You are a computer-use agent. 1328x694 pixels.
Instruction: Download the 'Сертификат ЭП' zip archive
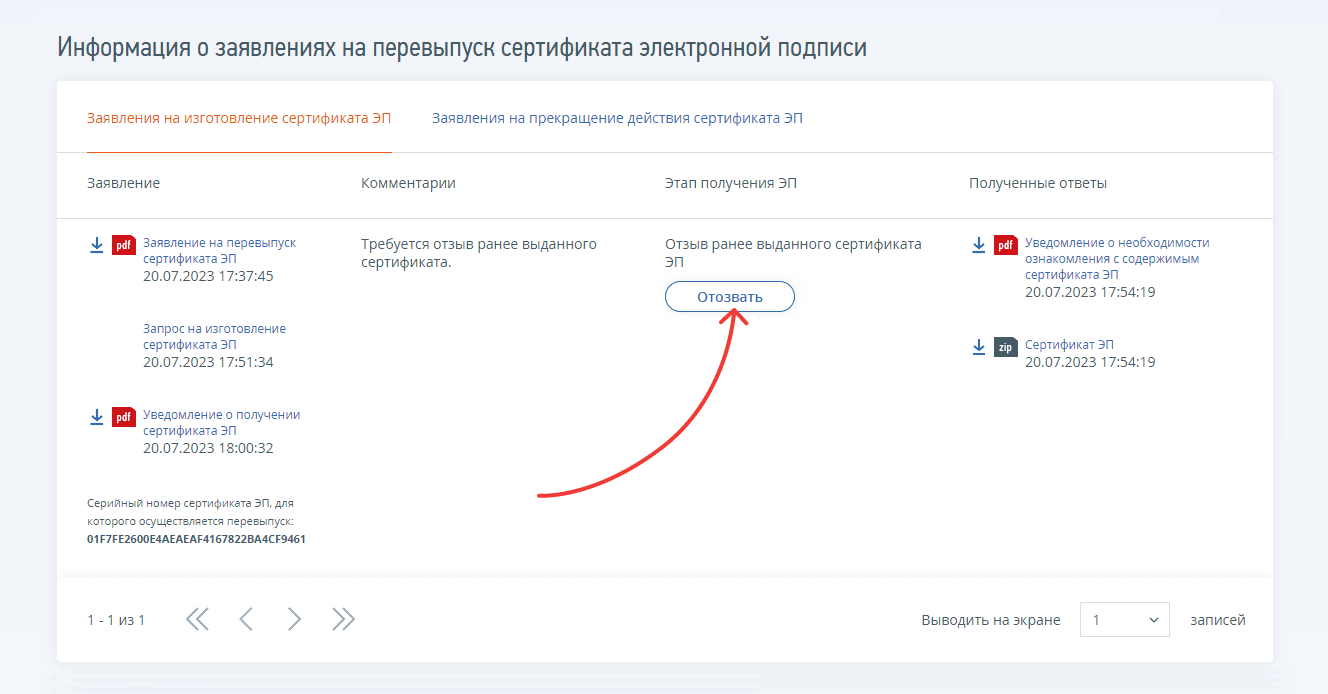[x=979, y=347]
